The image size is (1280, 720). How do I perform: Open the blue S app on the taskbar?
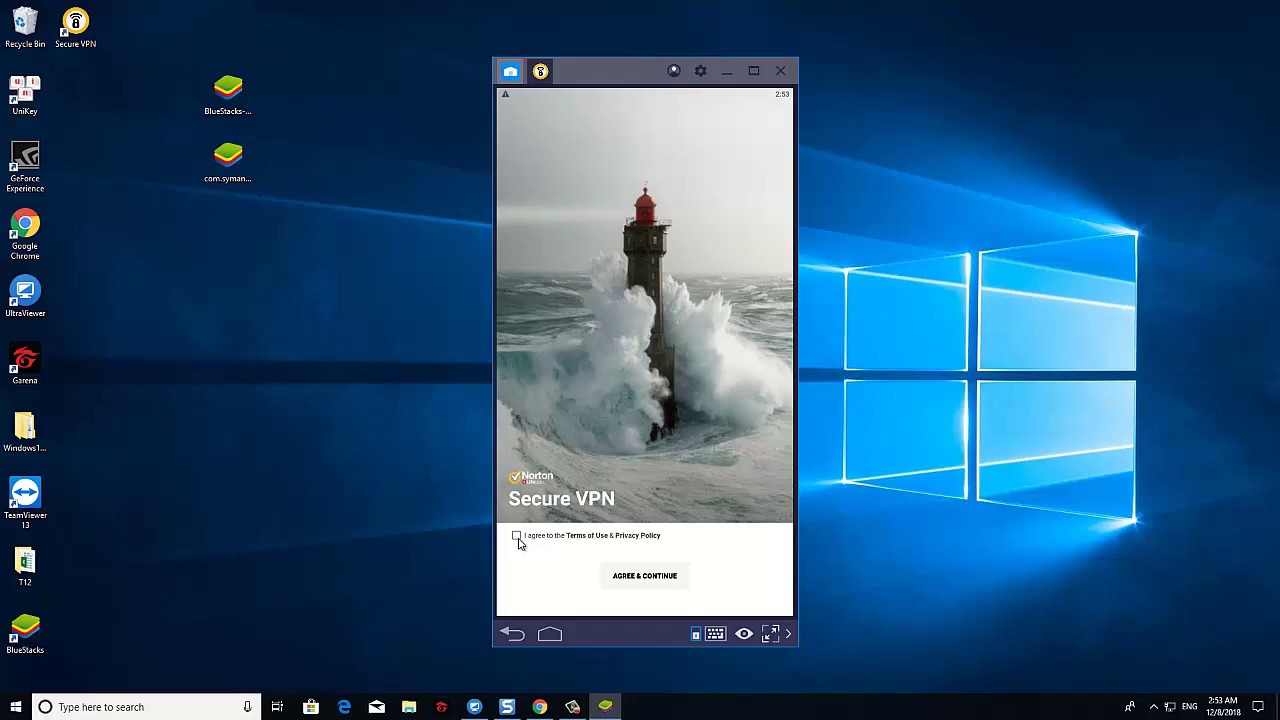click(507, 707)
